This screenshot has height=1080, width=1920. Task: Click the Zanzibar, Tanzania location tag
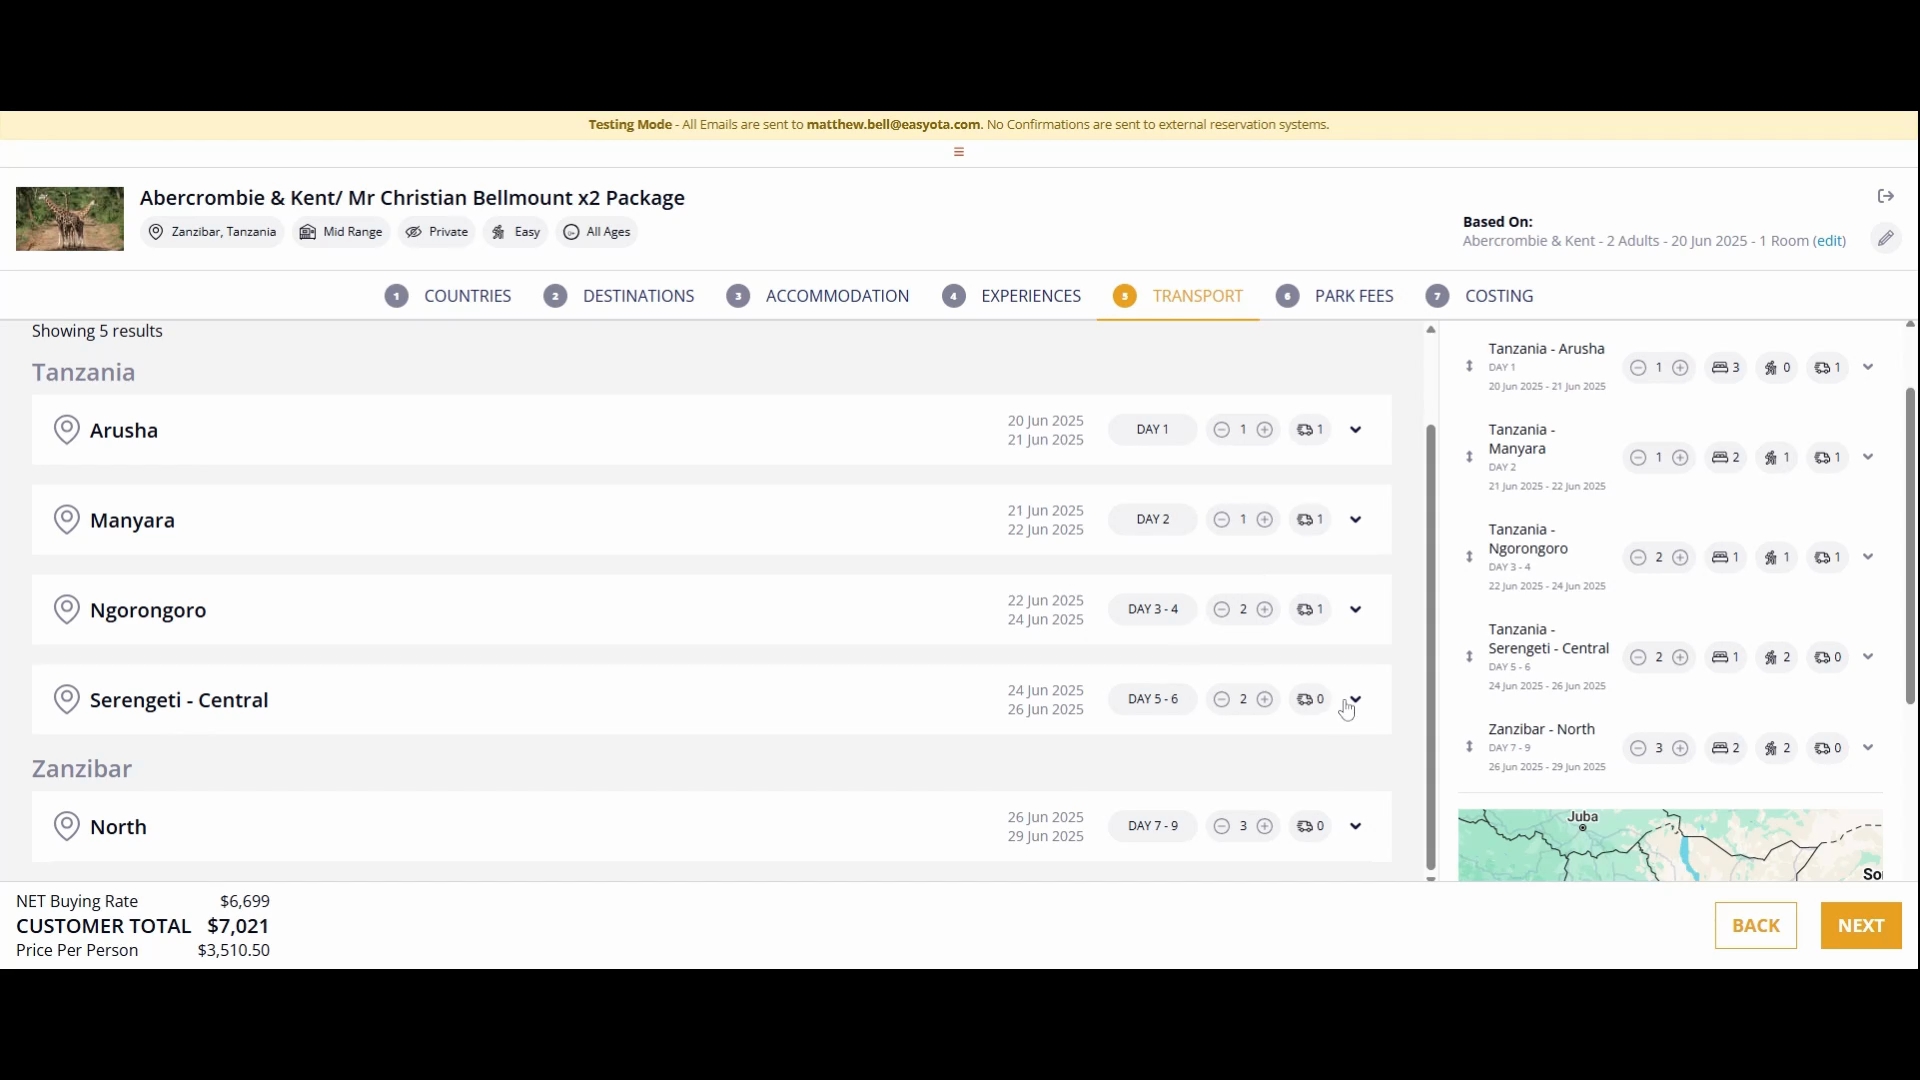click(212, 232)
